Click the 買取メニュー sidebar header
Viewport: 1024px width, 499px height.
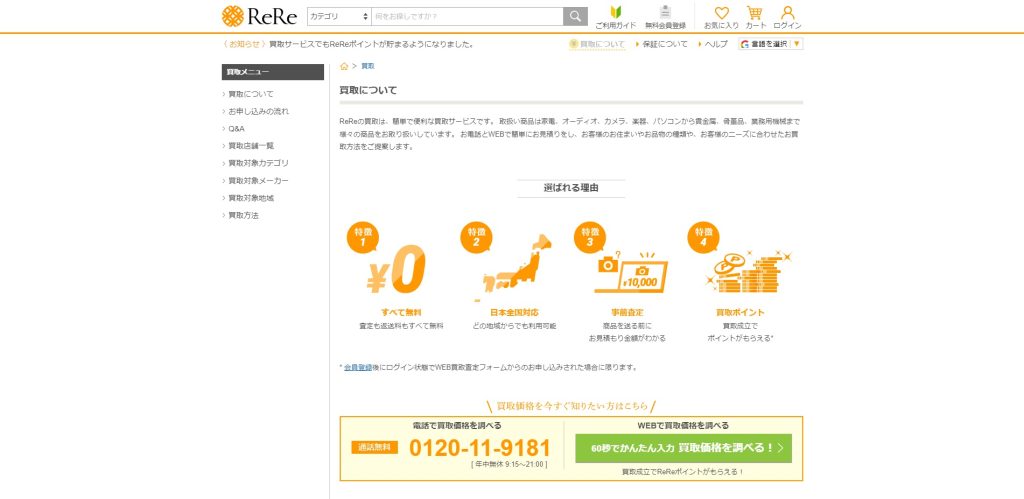(x=273, y=72)
